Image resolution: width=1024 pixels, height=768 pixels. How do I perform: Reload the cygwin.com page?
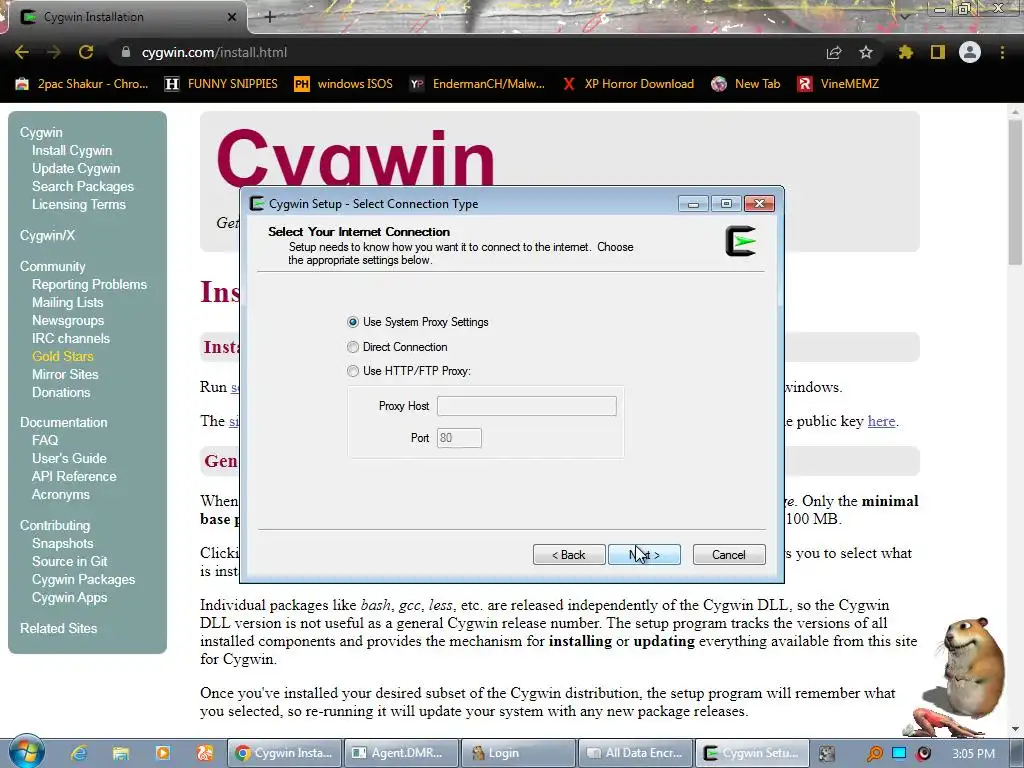click(86, 52)
